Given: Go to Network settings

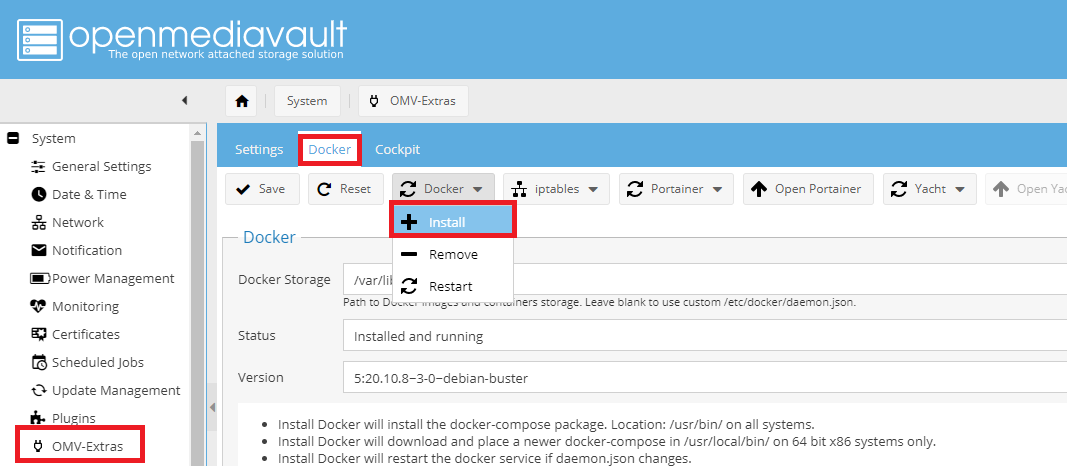Looking at the screenshot, I should tap(67, 222).
